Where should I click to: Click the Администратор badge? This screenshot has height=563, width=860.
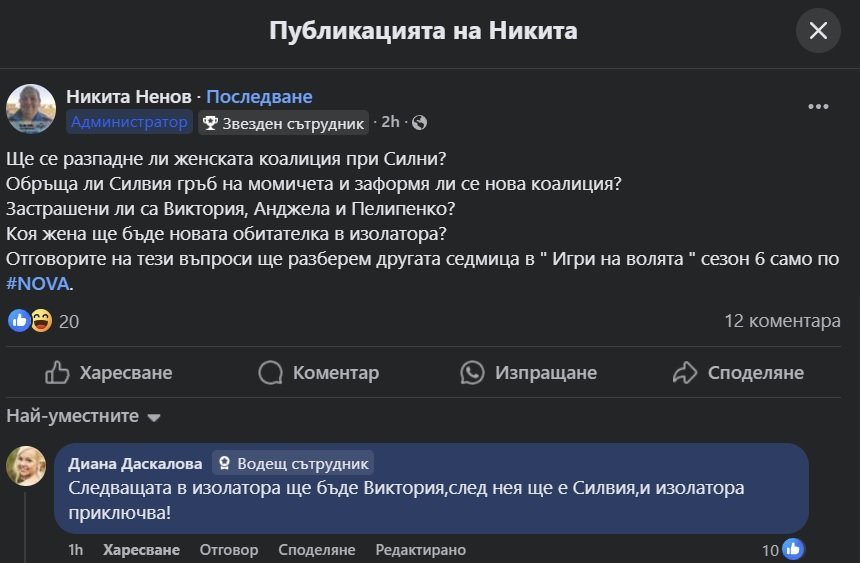pos(129,122)
